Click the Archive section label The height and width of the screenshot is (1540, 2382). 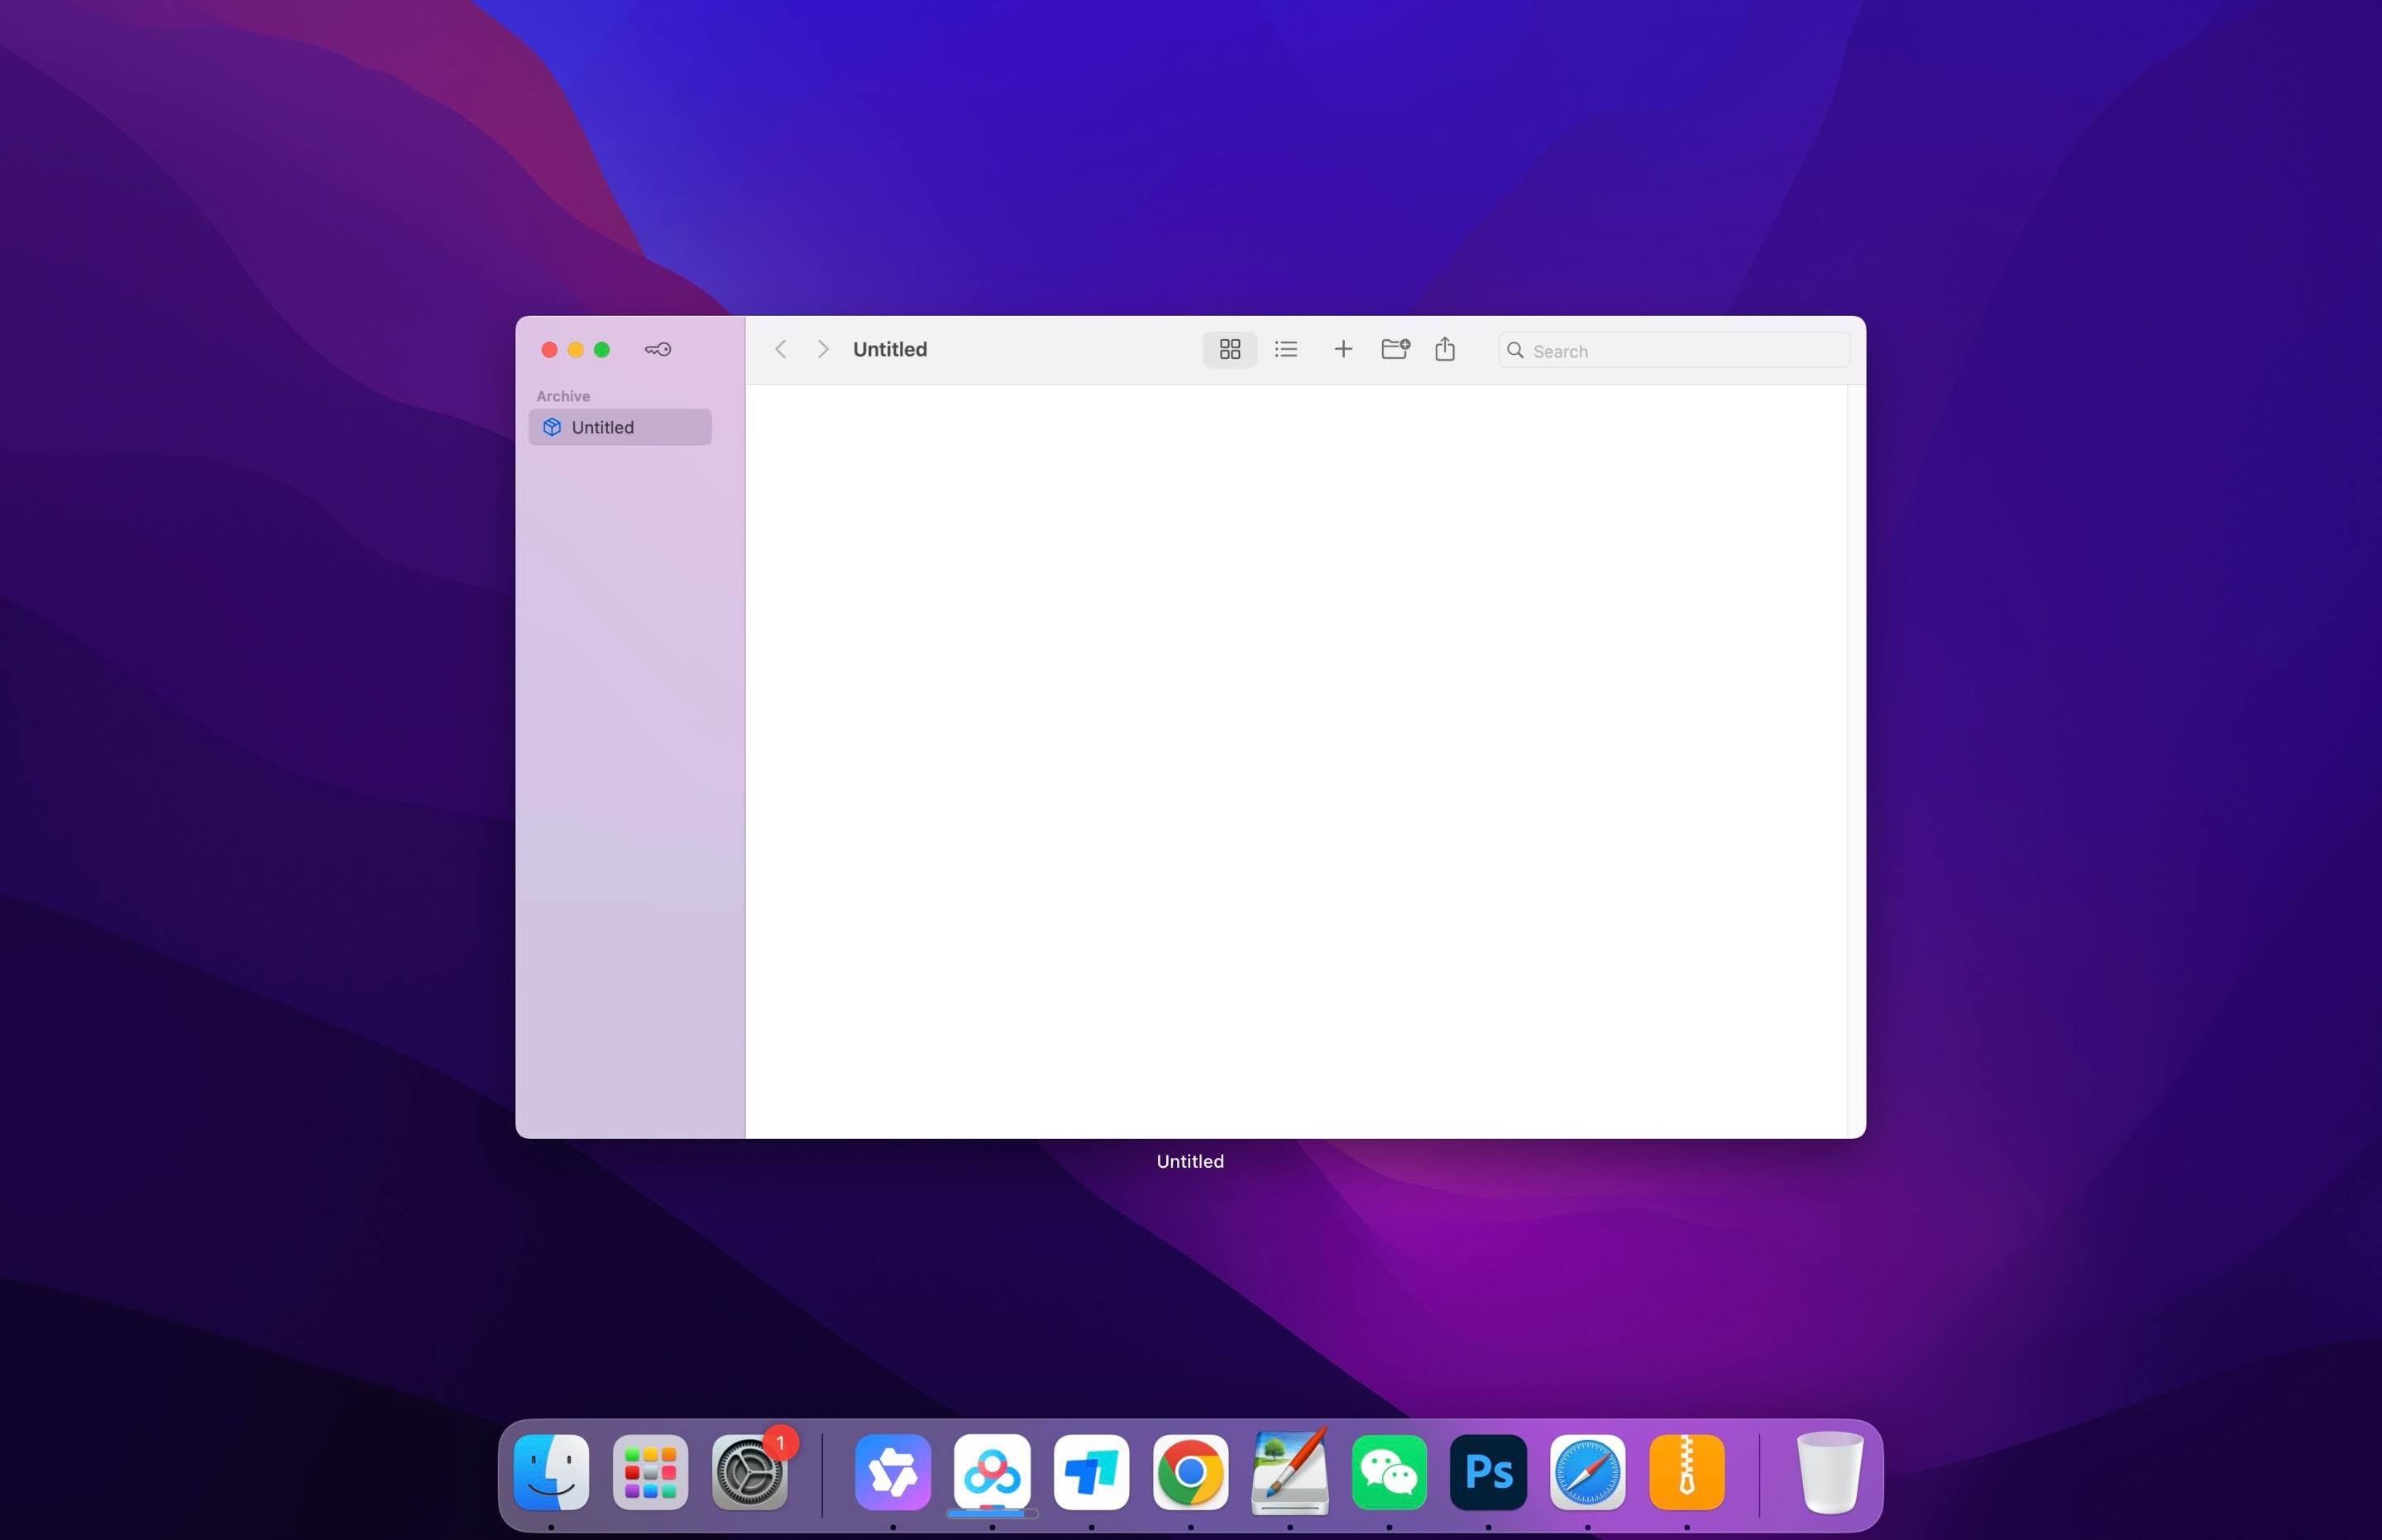coord(563,395)
